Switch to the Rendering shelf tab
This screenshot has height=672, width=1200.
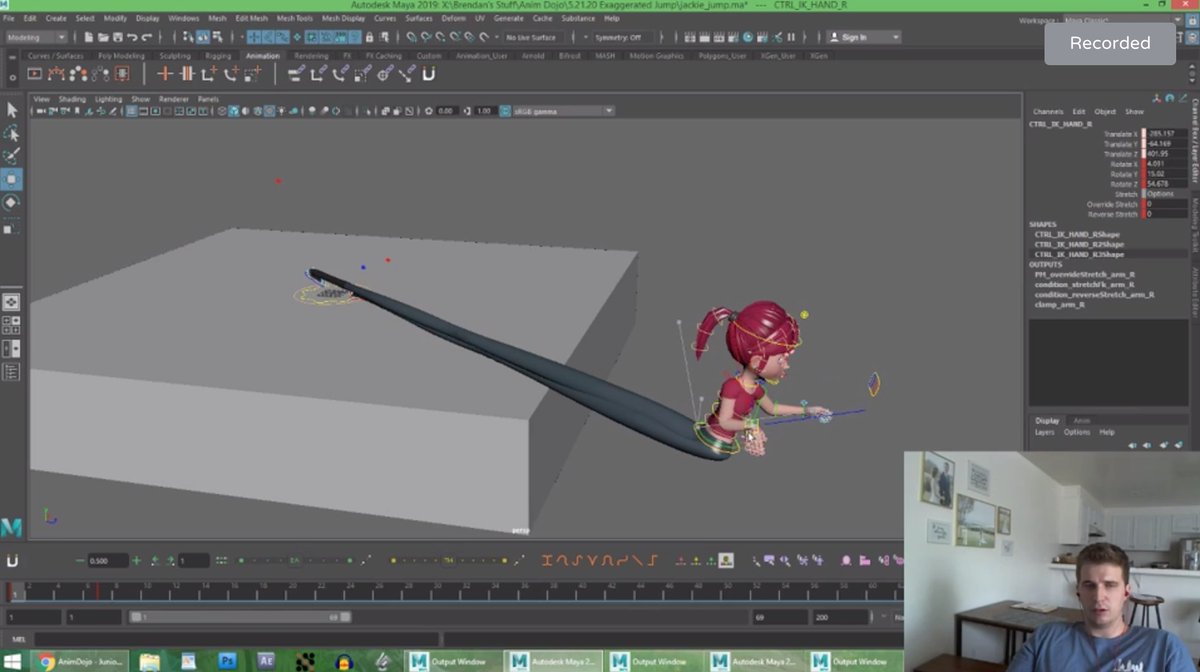[311, 56]
